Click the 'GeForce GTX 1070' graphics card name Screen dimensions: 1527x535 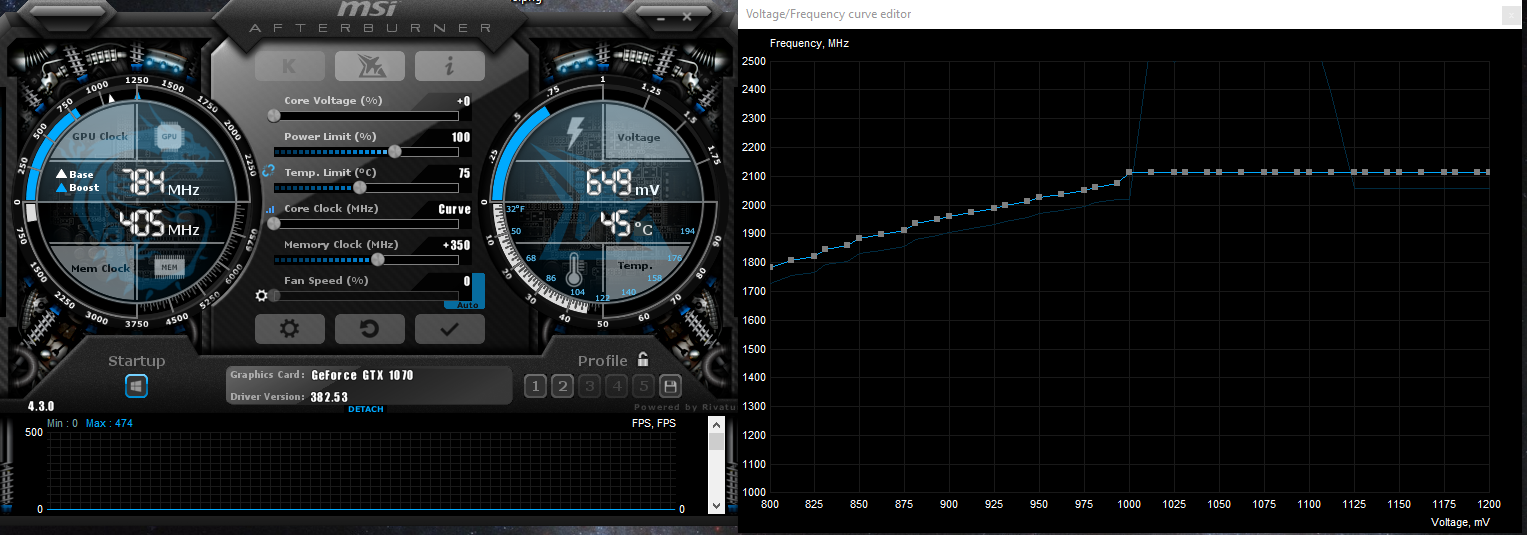tap(362, 375)
